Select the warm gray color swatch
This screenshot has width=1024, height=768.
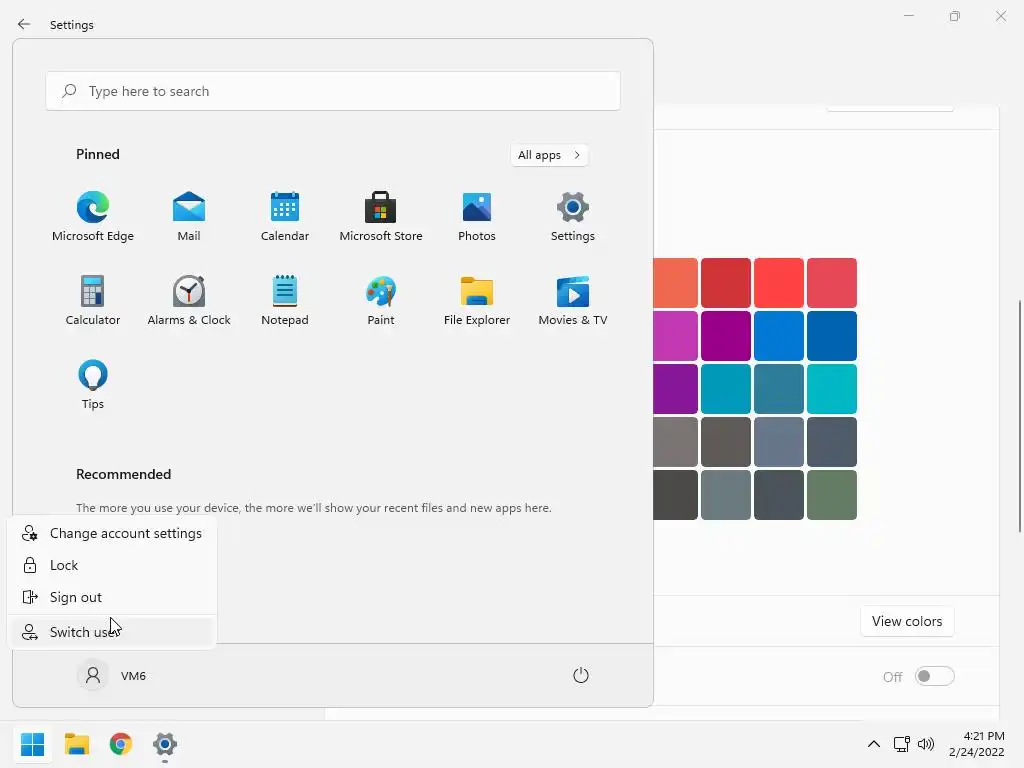coord(675,442)
